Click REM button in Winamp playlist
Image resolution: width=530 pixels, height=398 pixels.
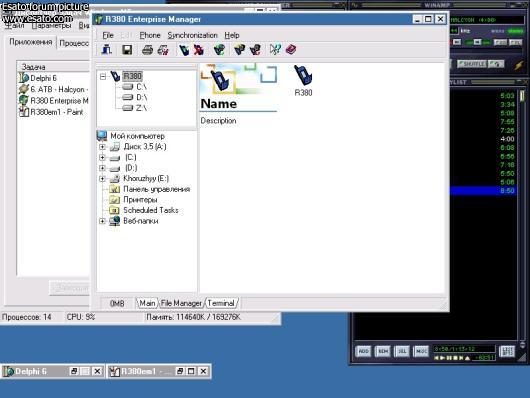tap(383, 351)
